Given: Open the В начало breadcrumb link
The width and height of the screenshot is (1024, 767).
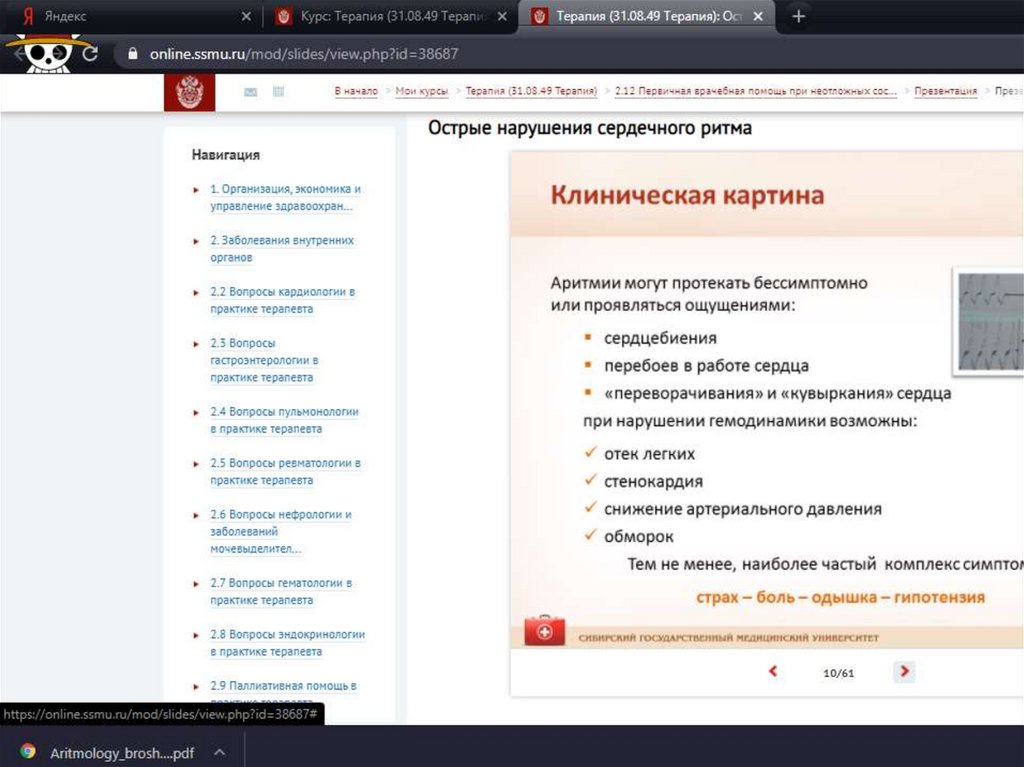Looking at the screenshot, I should [x=356, y=91].
